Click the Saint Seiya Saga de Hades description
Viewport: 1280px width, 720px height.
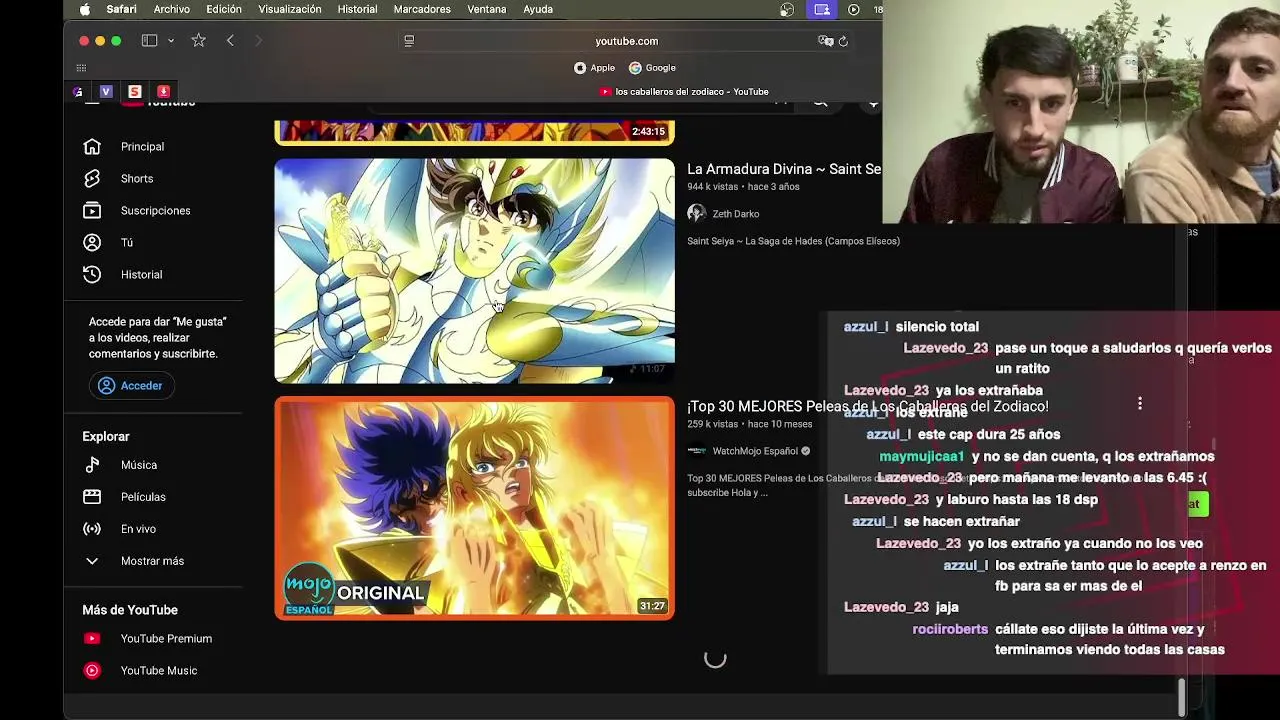pos(793,241)
